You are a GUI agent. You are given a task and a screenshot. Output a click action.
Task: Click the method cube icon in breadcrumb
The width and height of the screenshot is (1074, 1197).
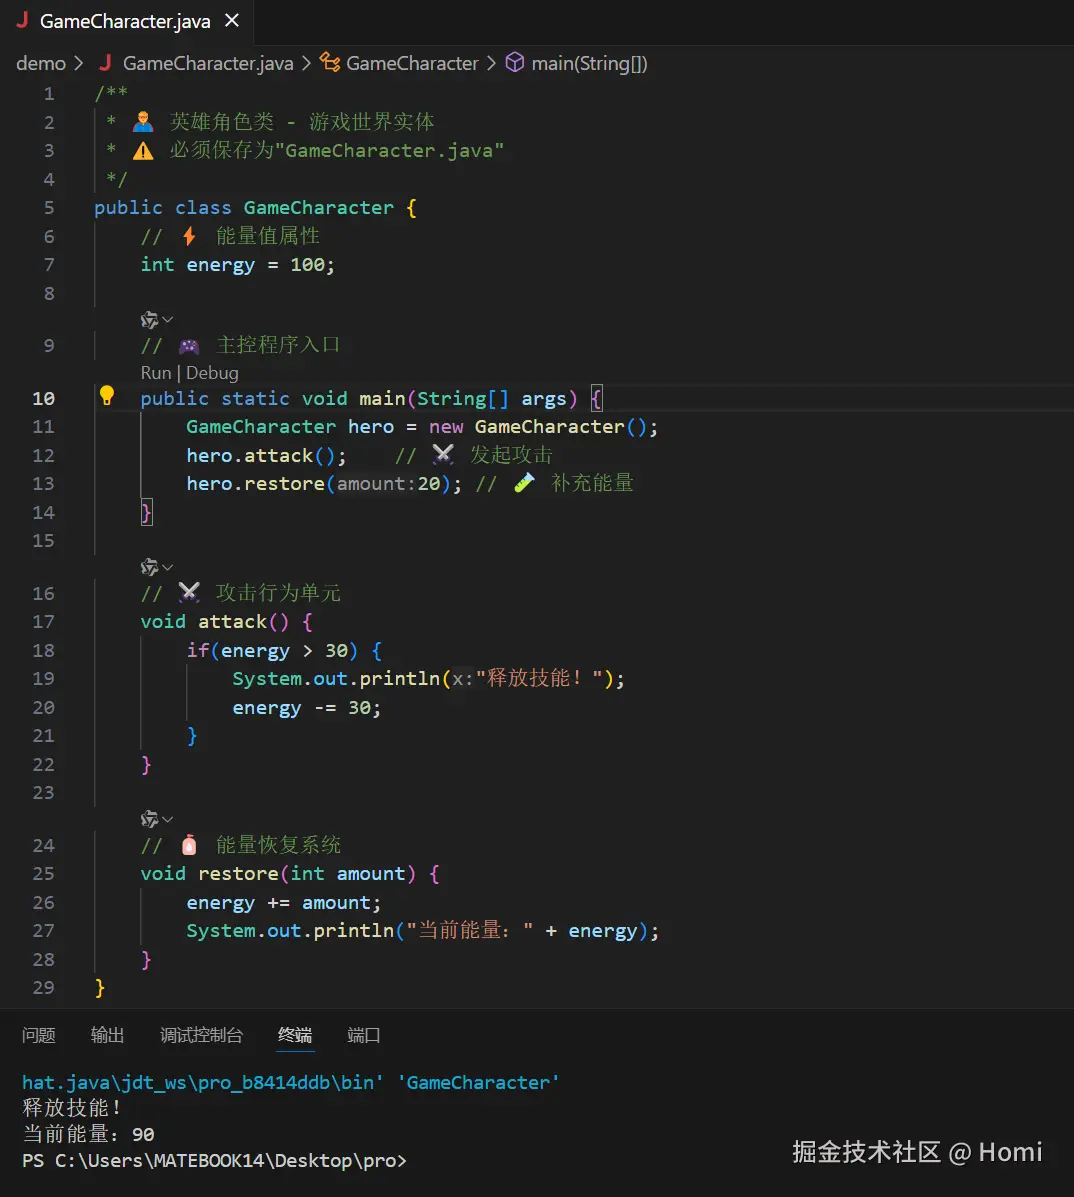tap(515, 63)
